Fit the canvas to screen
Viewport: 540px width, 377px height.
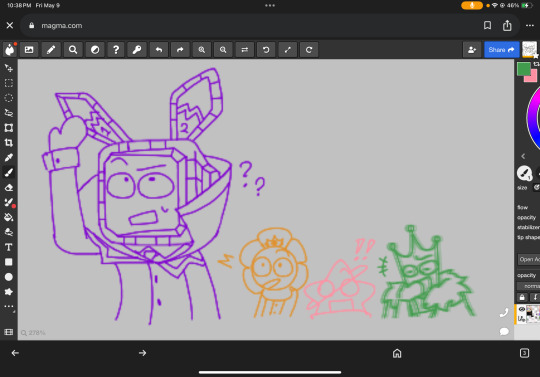[x=288, y=50]
